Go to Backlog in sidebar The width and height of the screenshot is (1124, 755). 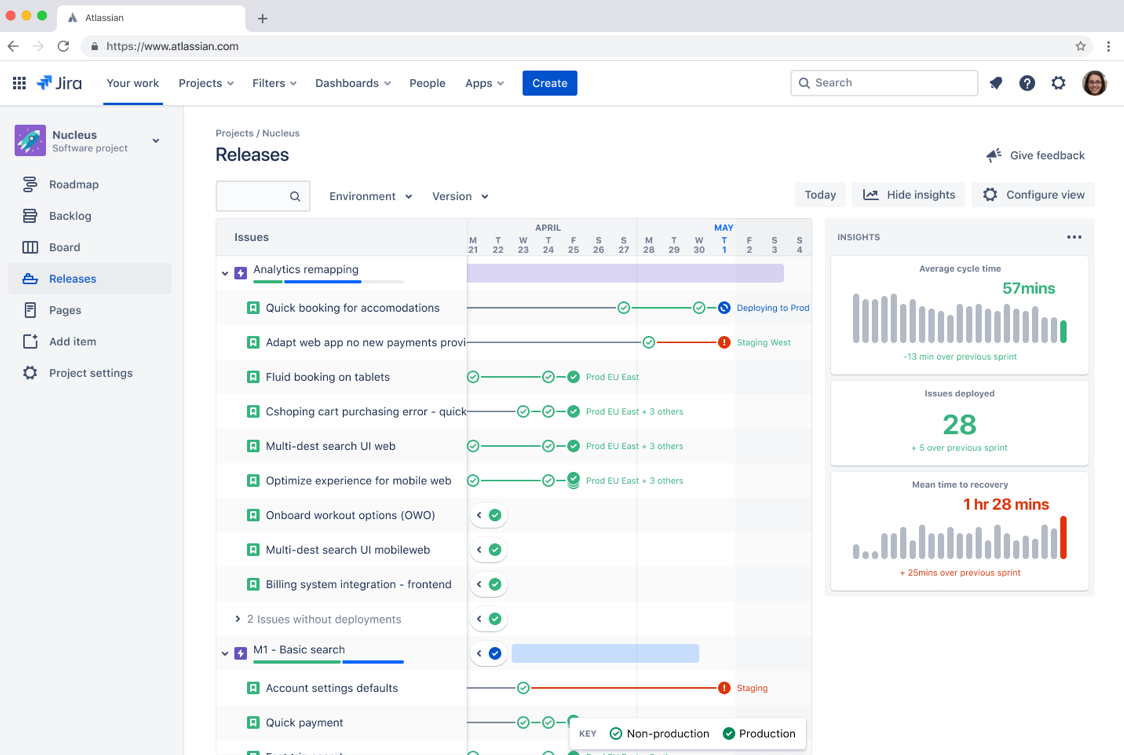tap(69, 216)
